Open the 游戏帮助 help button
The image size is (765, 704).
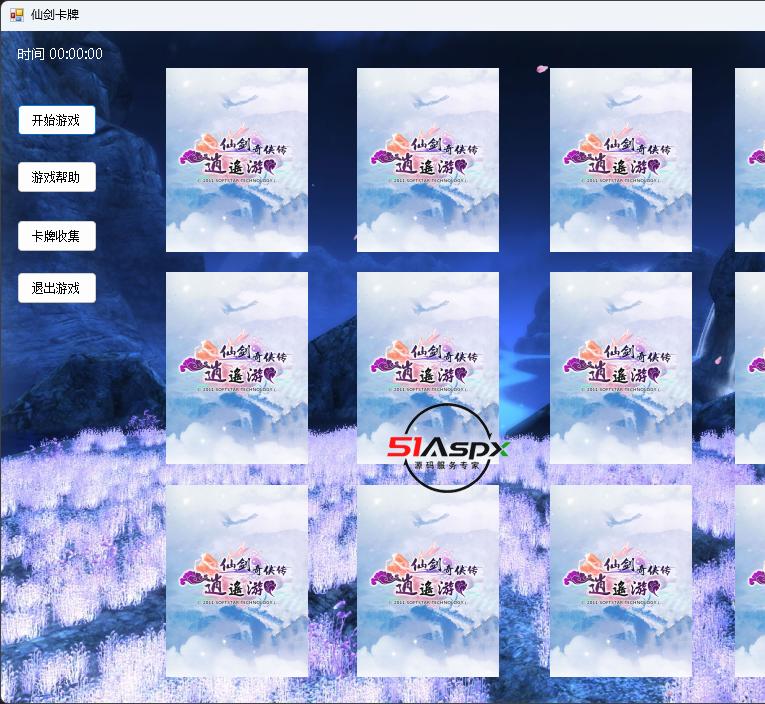click(57, 177)
